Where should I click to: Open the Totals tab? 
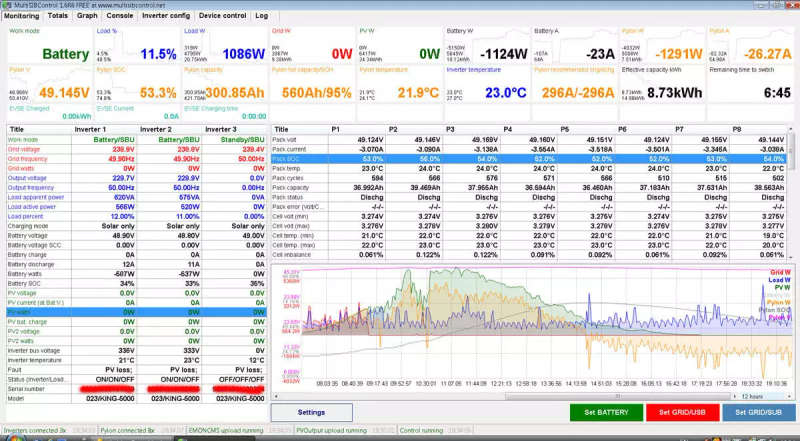58,16
